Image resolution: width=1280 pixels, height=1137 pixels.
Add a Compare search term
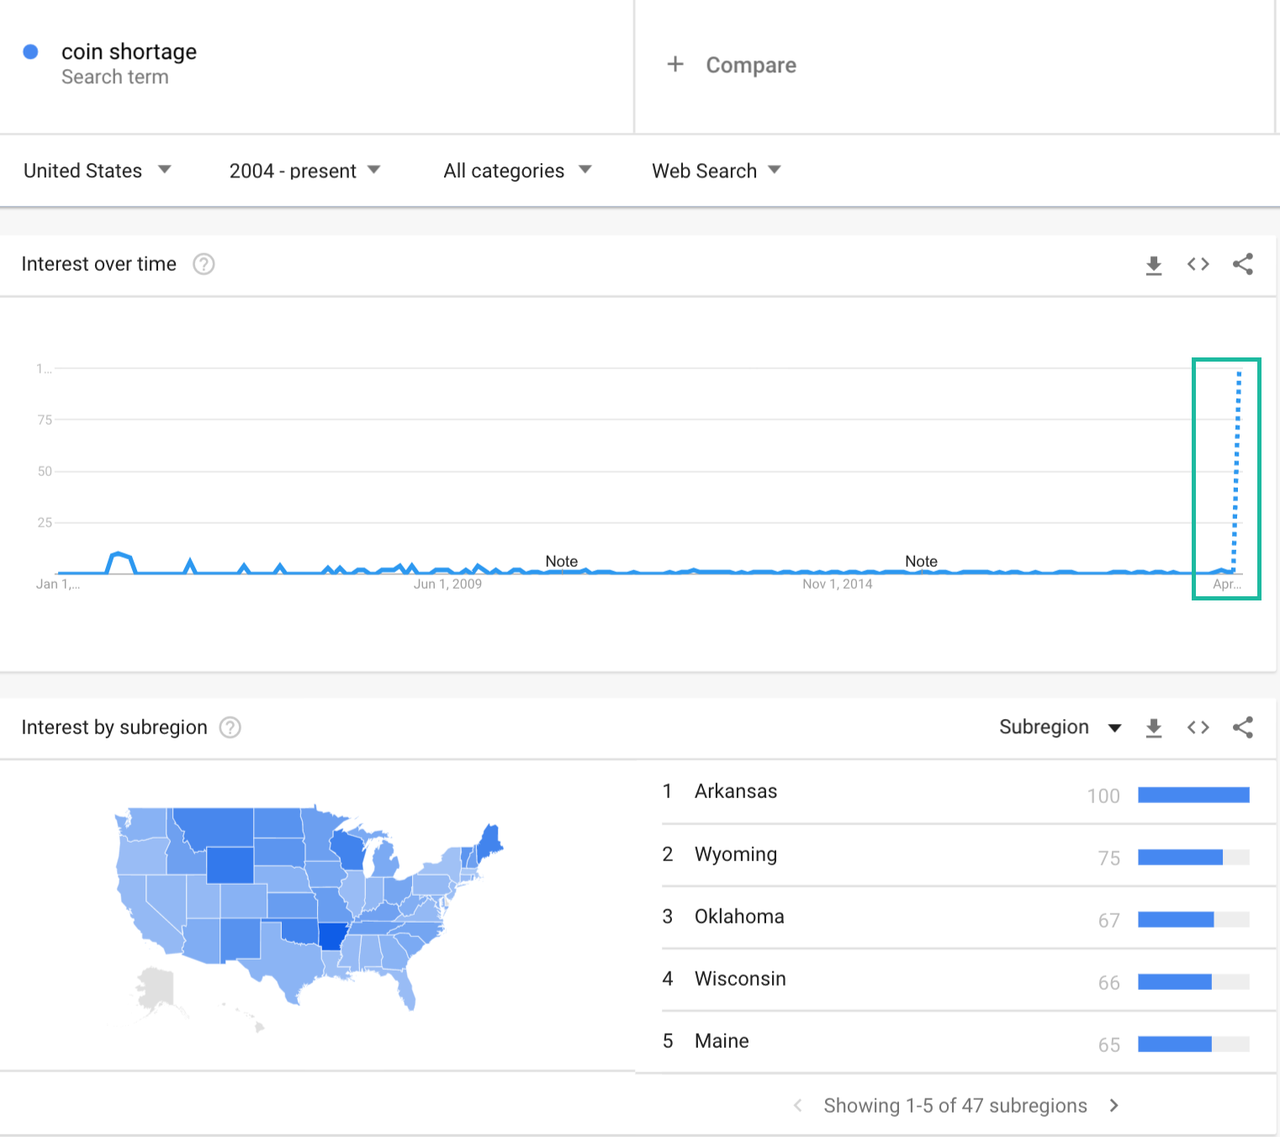pos(732,65)
